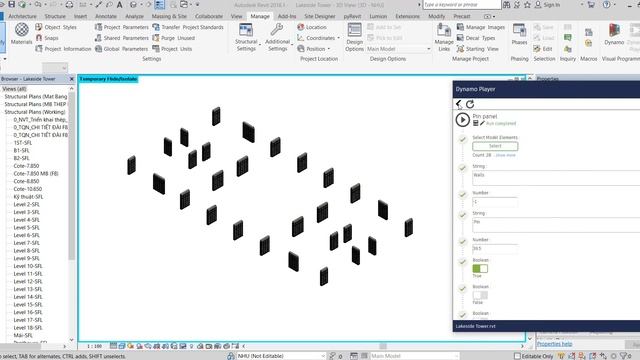Click the 1 : 100 view scale

[94, 346]
